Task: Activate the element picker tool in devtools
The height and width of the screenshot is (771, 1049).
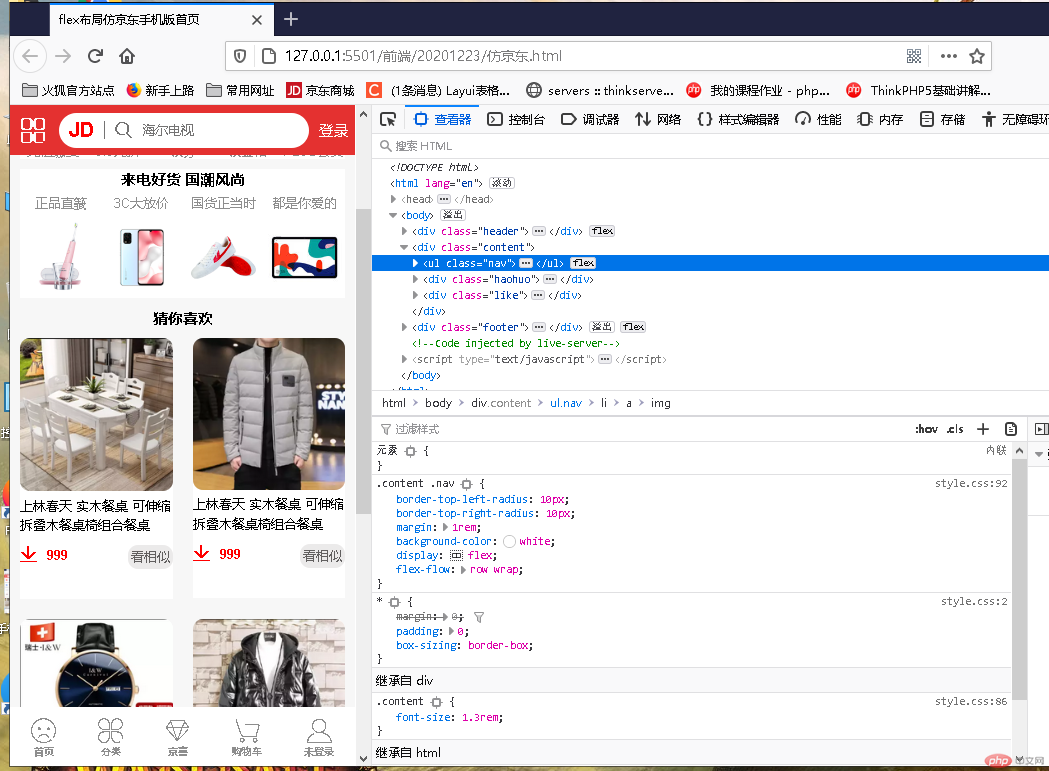Action: coord(388,119)
